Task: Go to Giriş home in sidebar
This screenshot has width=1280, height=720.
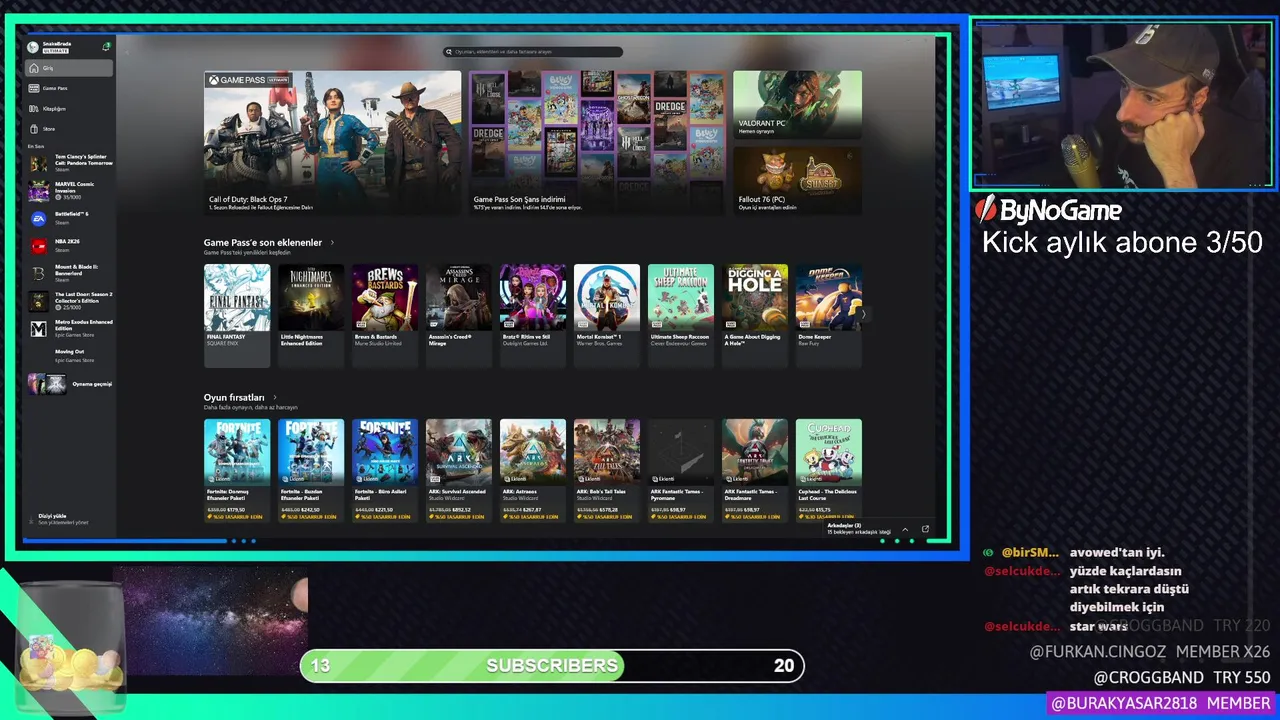Action: (69, 68)
